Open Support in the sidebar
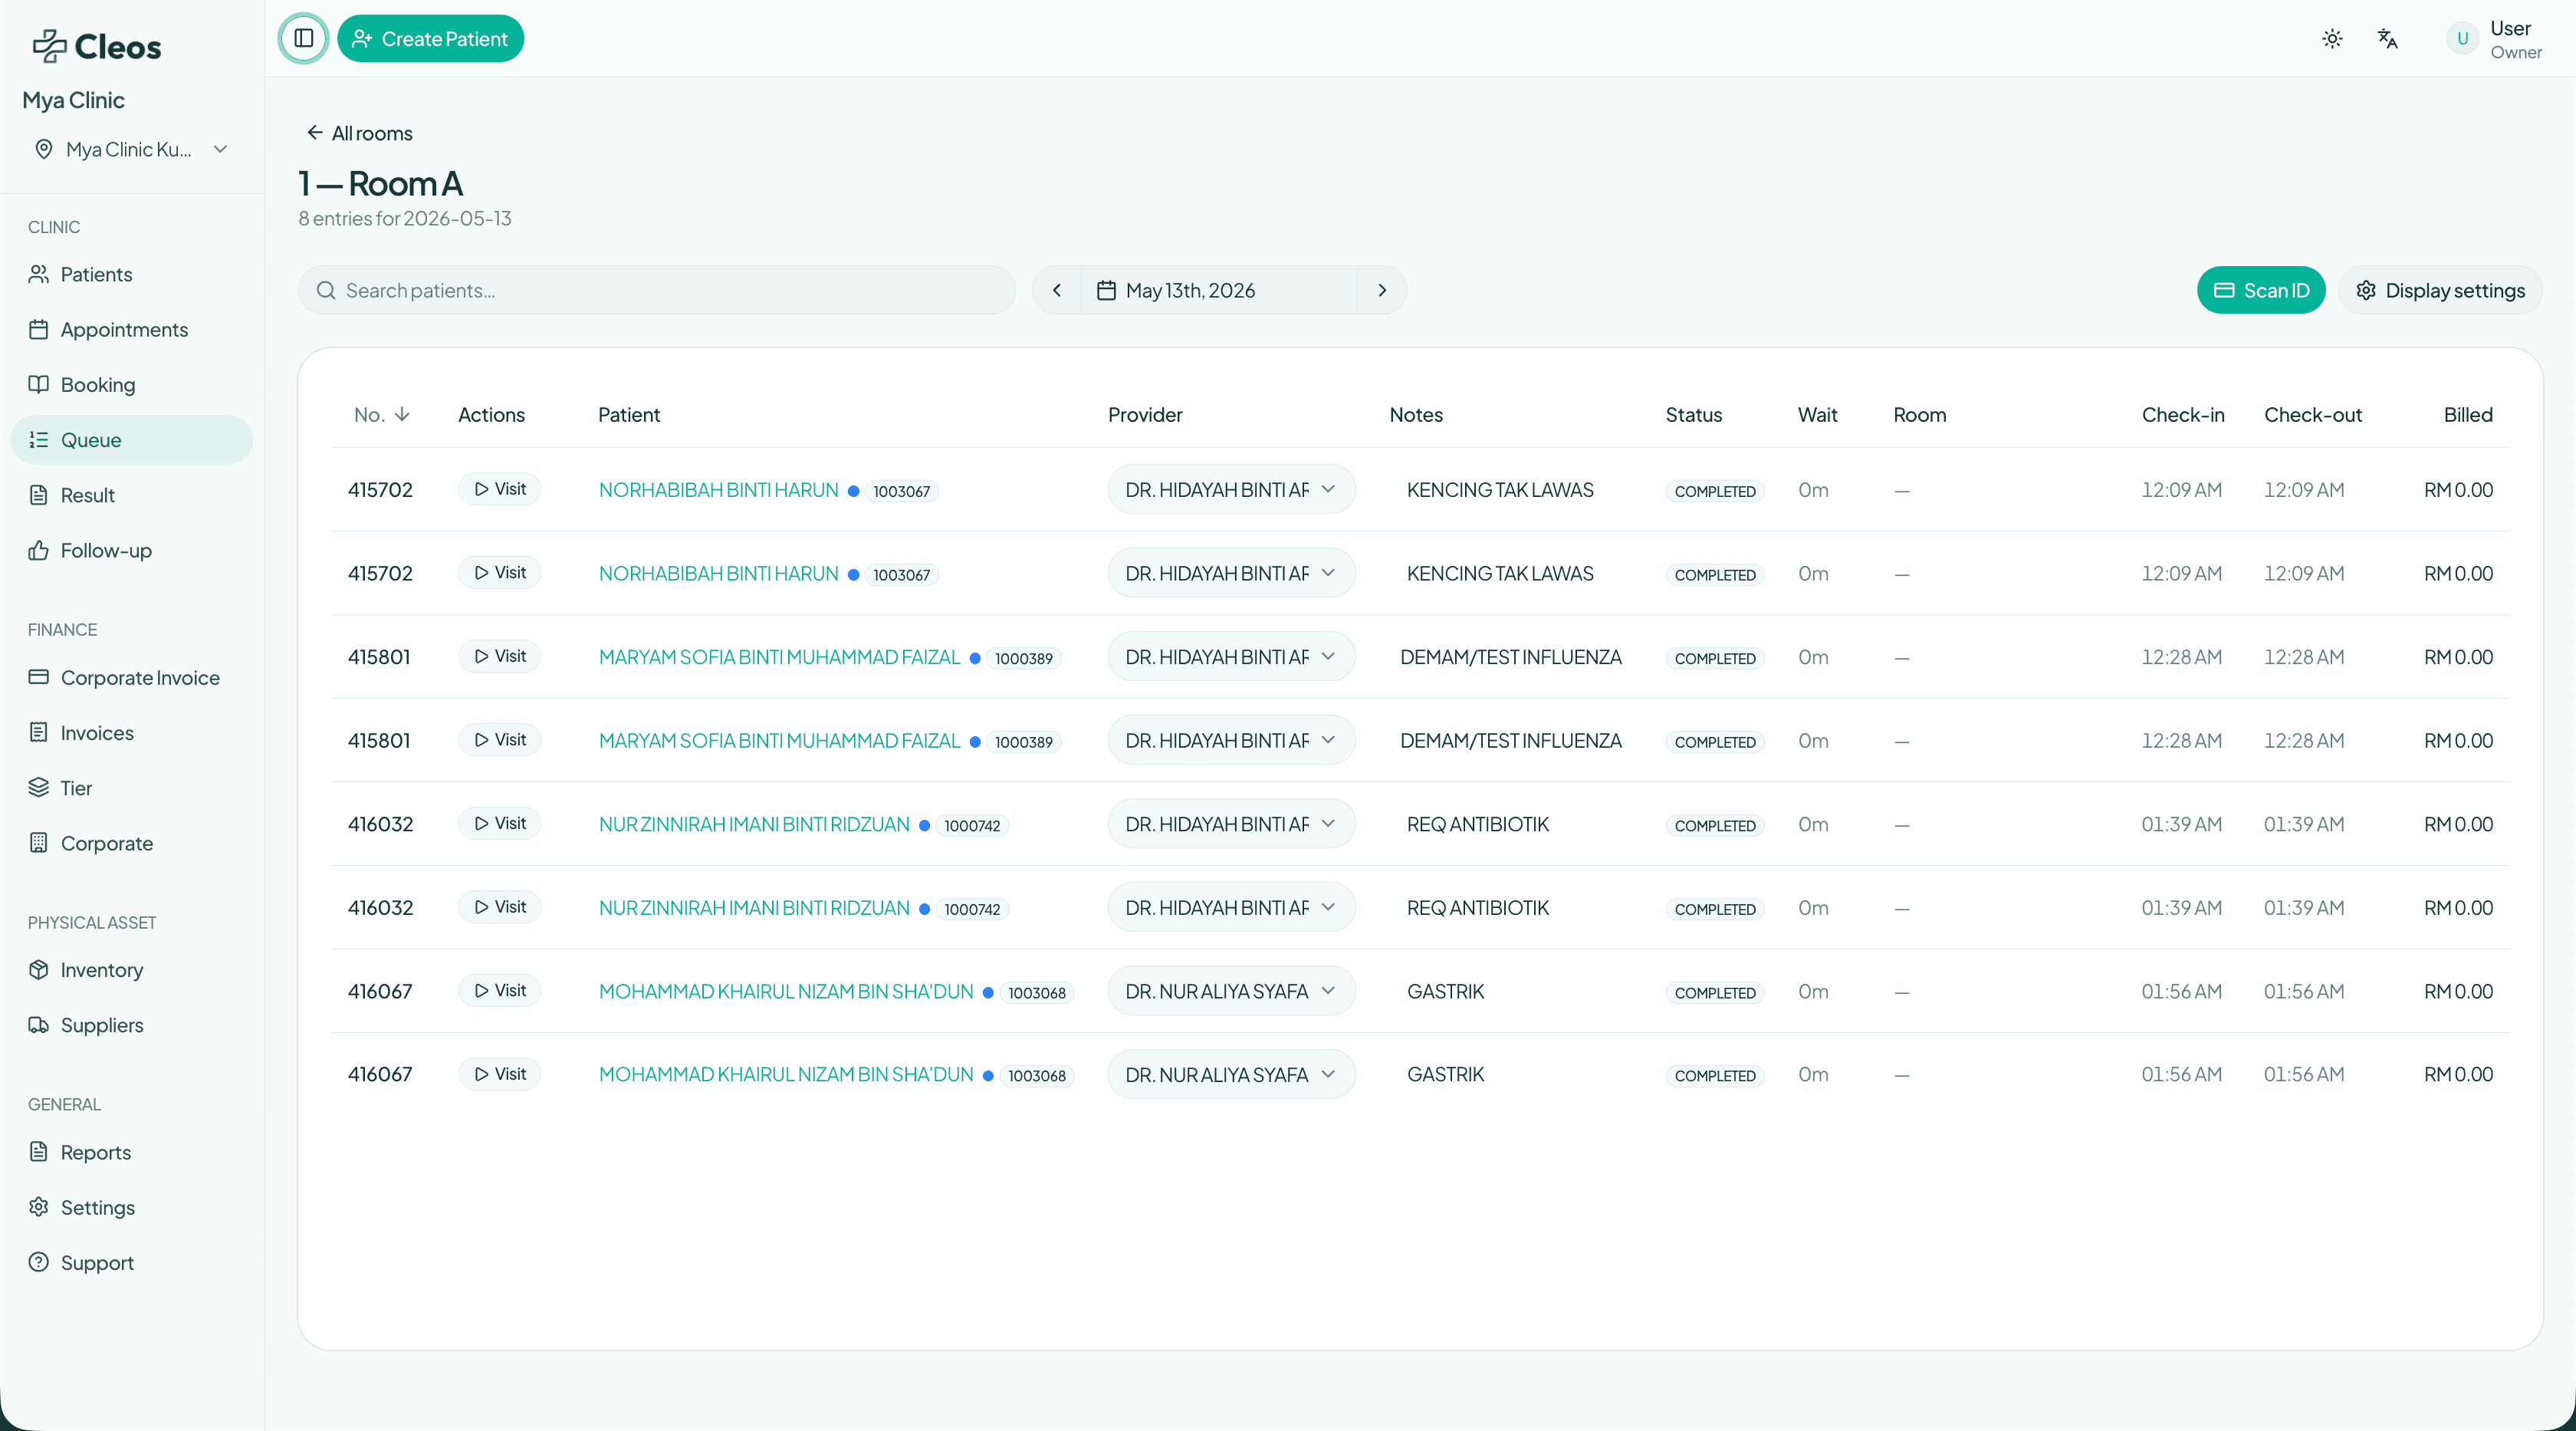 point(131,1262)
